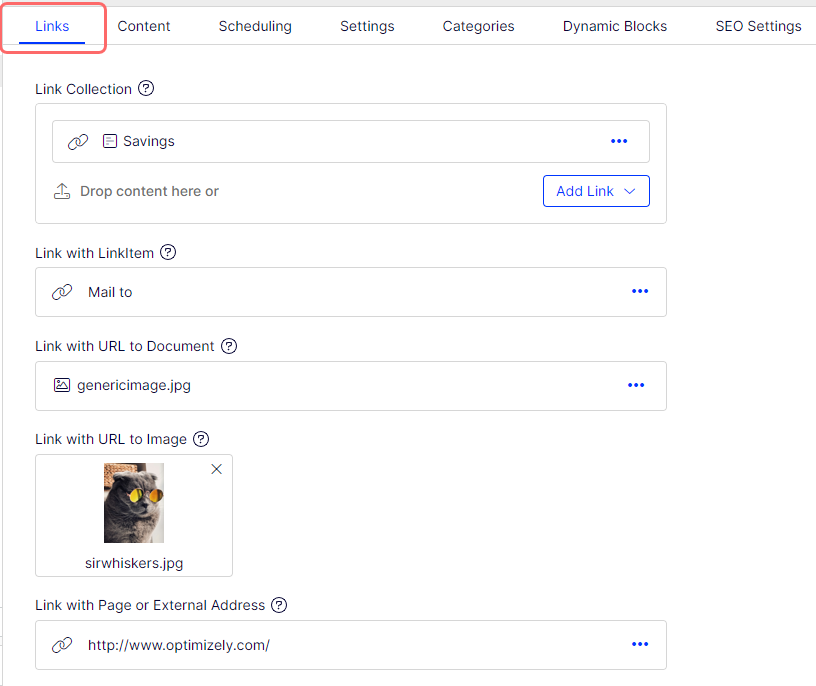Switch to the Content tab
The width and height of the screenshot is (816, 686).
144,26
